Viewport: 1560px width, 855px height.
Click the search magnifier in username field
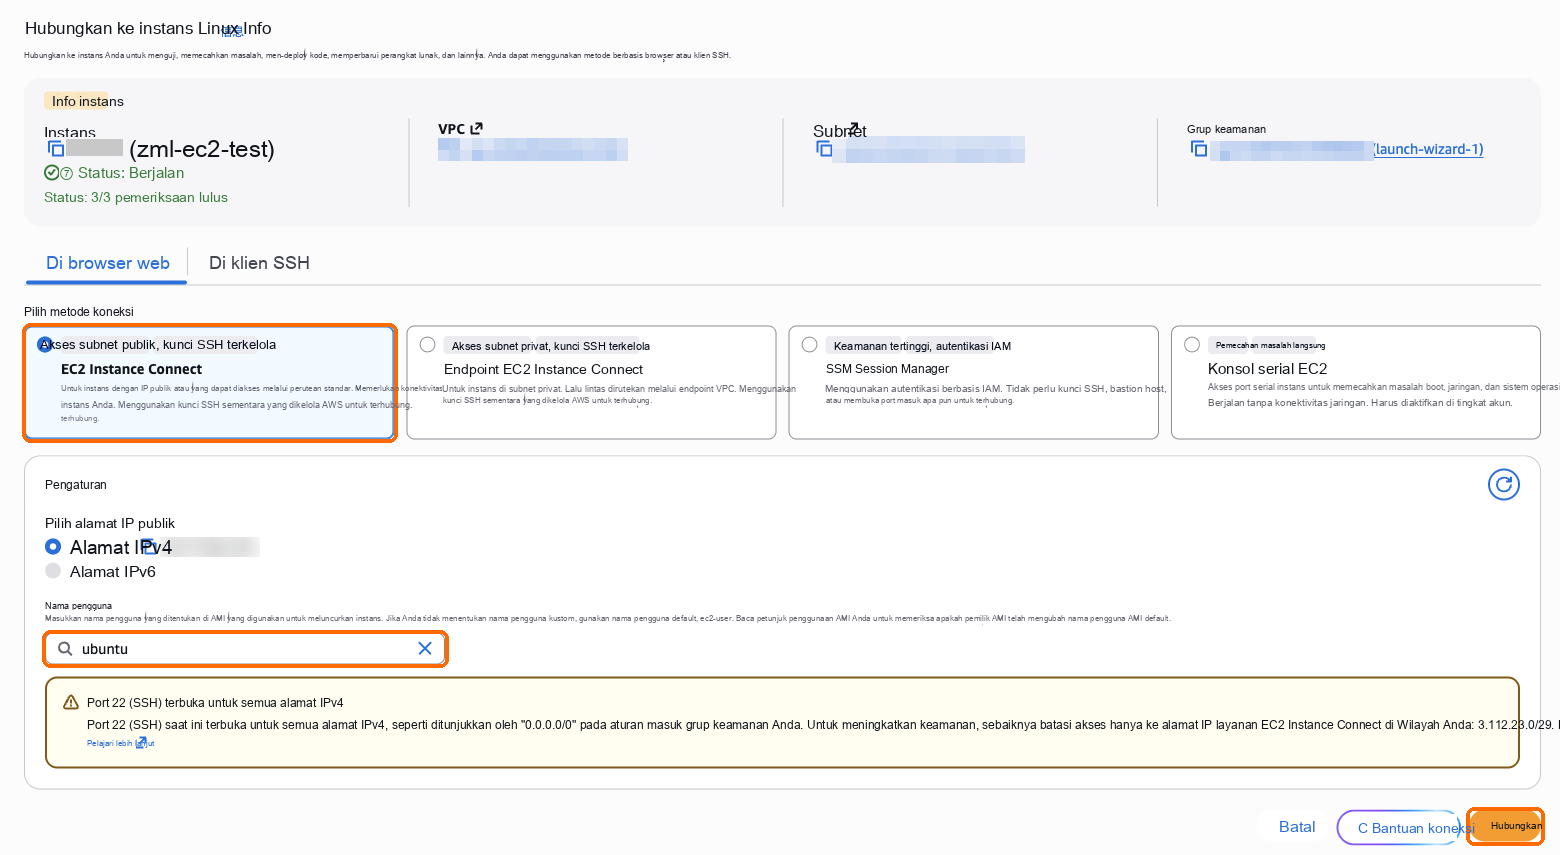pyautogui.click(x=65, y=649)
